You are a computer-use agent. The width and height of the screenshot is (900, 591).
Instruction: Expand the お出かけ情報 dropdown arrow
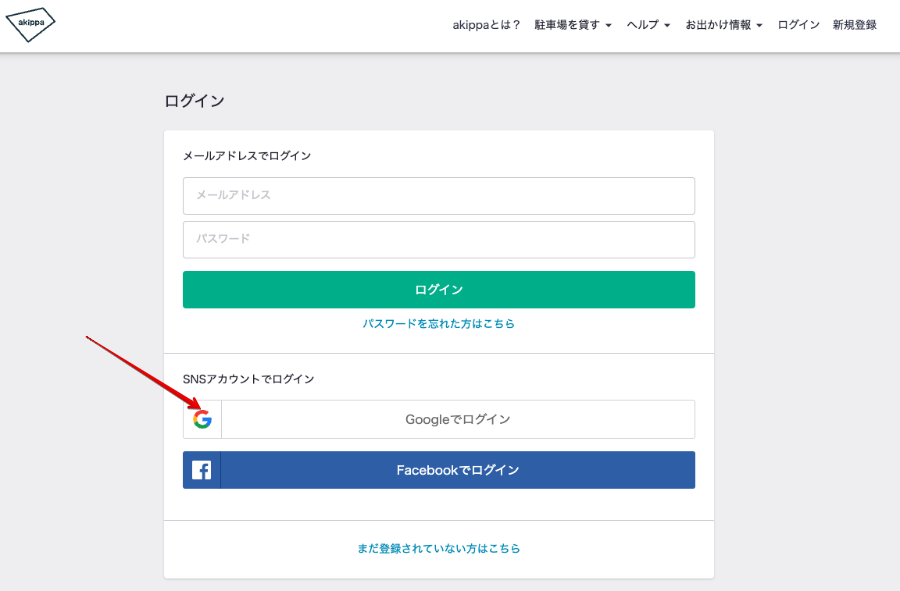[759, 25]
